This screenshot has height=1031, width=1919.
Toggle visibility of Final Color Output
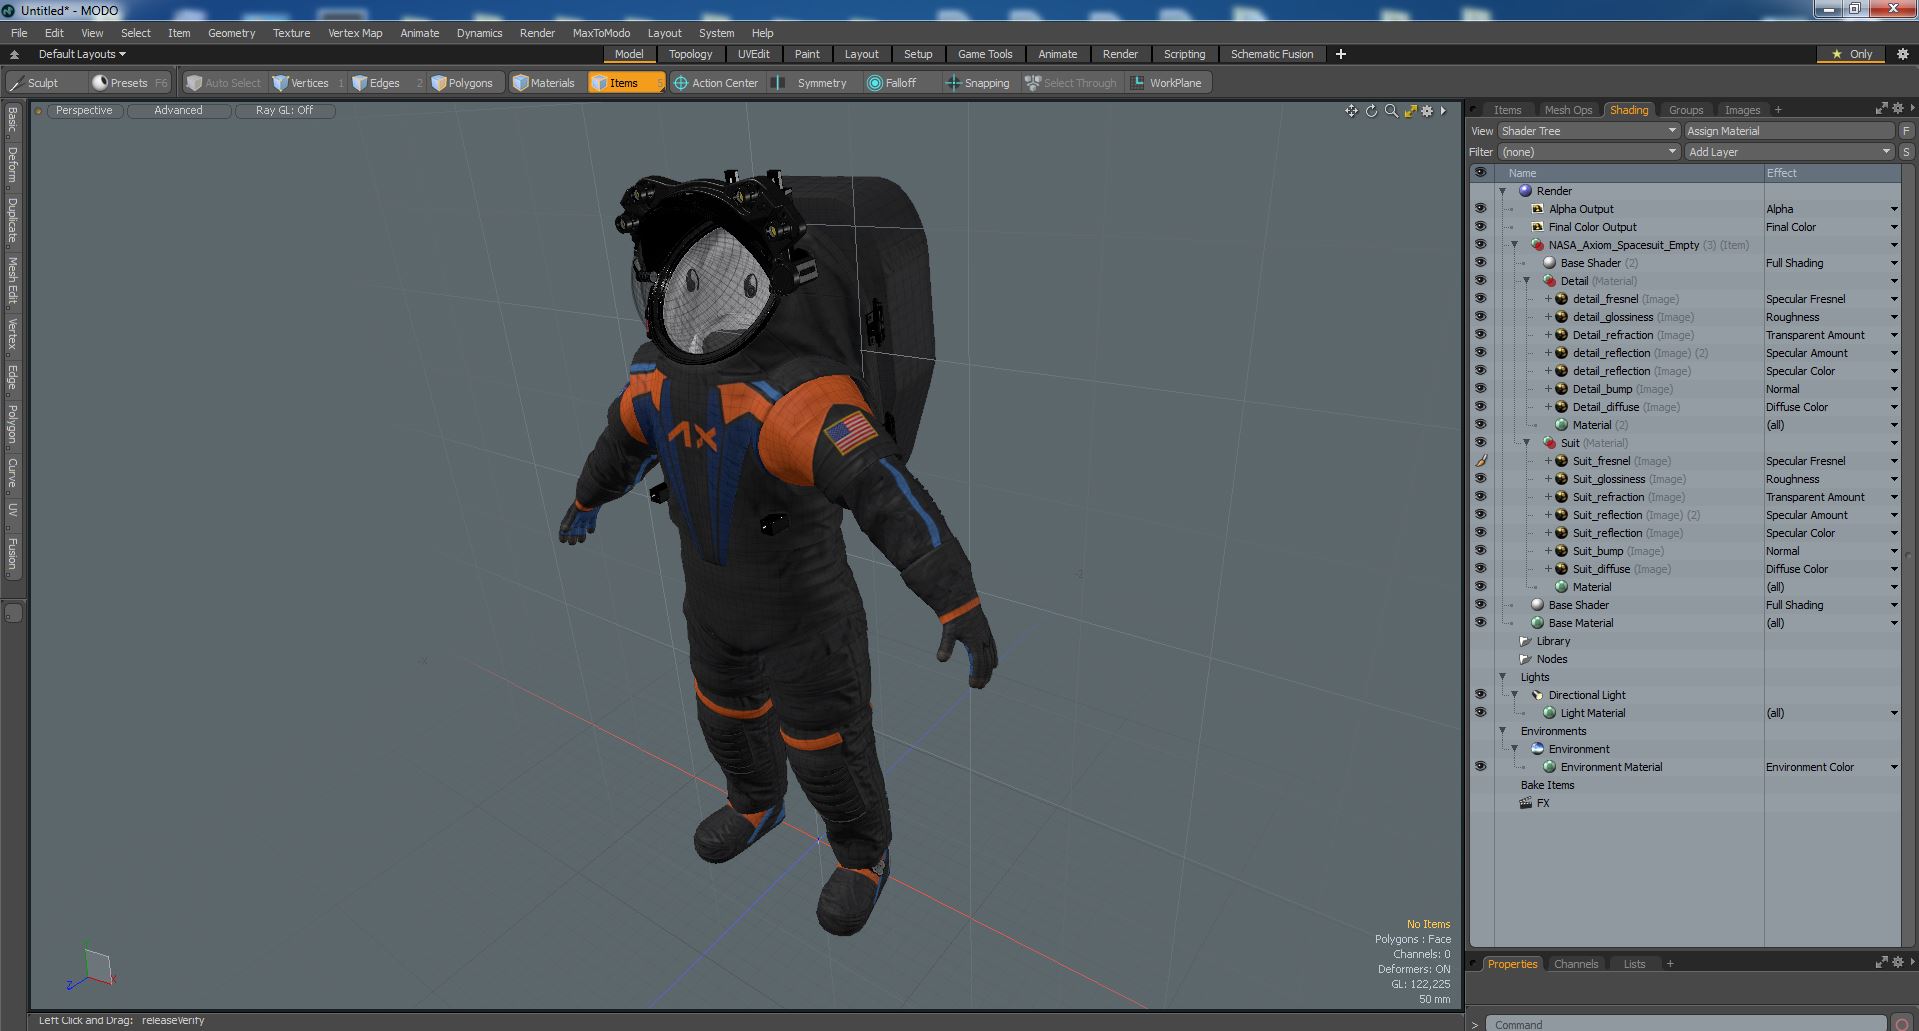click(x=1480, y=227)
